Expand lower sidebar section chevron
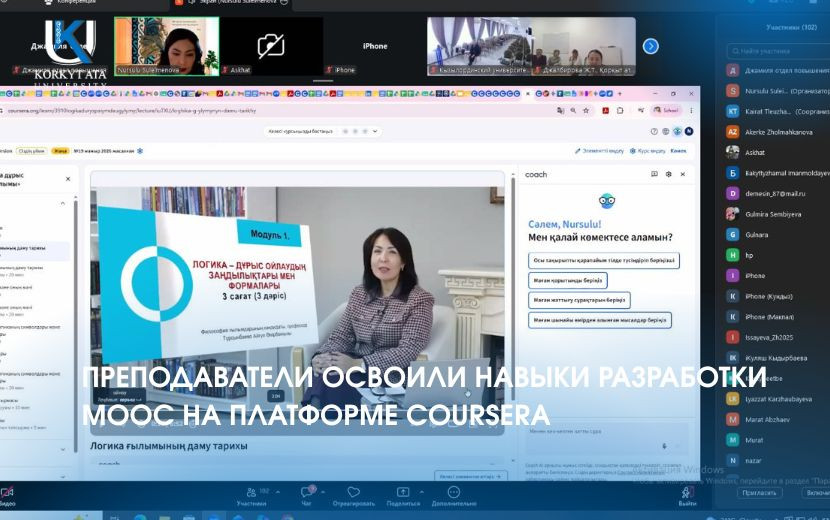This screenshot has height=520, width=830. (x=63, y=450)
